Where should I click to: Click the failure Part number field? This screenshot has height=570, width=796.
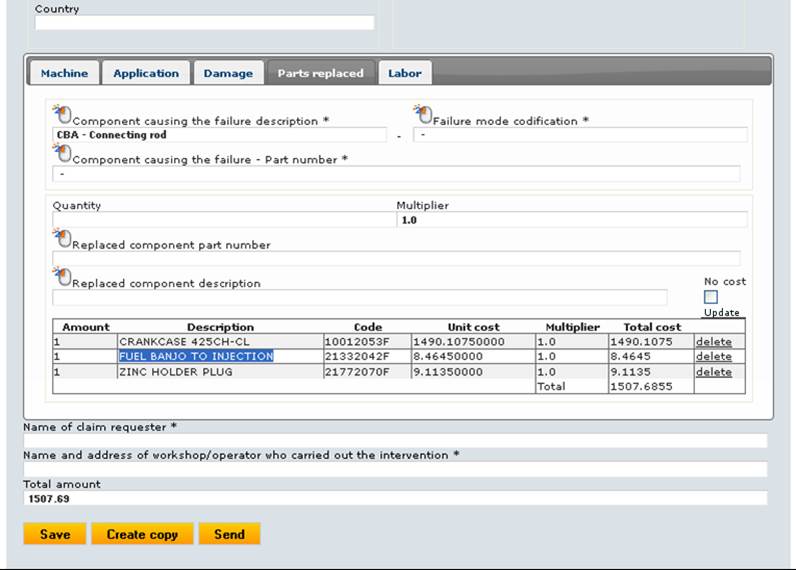tap(396, 174)
